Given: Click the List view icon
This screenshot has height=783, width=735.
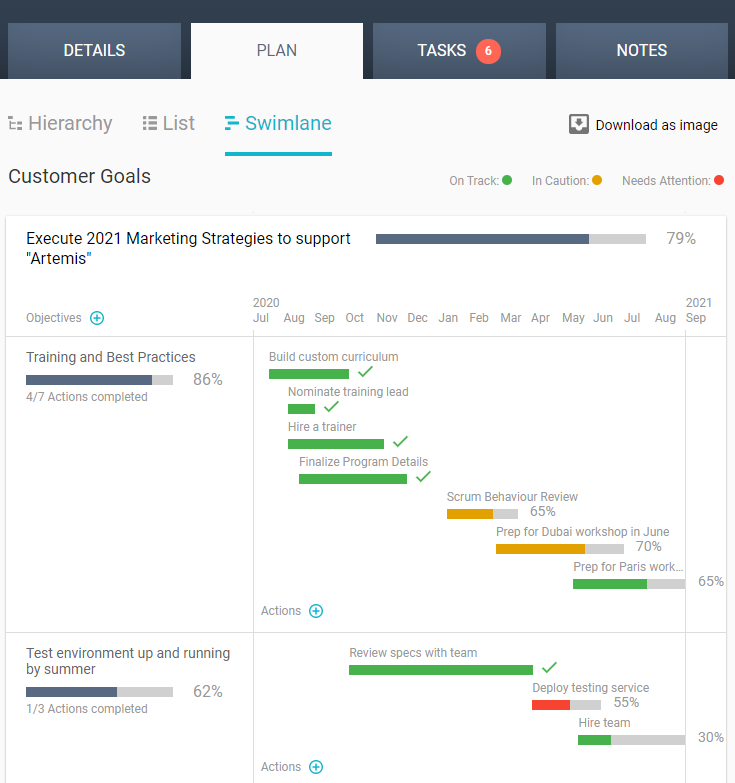Looking at the screenshot, I should point(150,124).
